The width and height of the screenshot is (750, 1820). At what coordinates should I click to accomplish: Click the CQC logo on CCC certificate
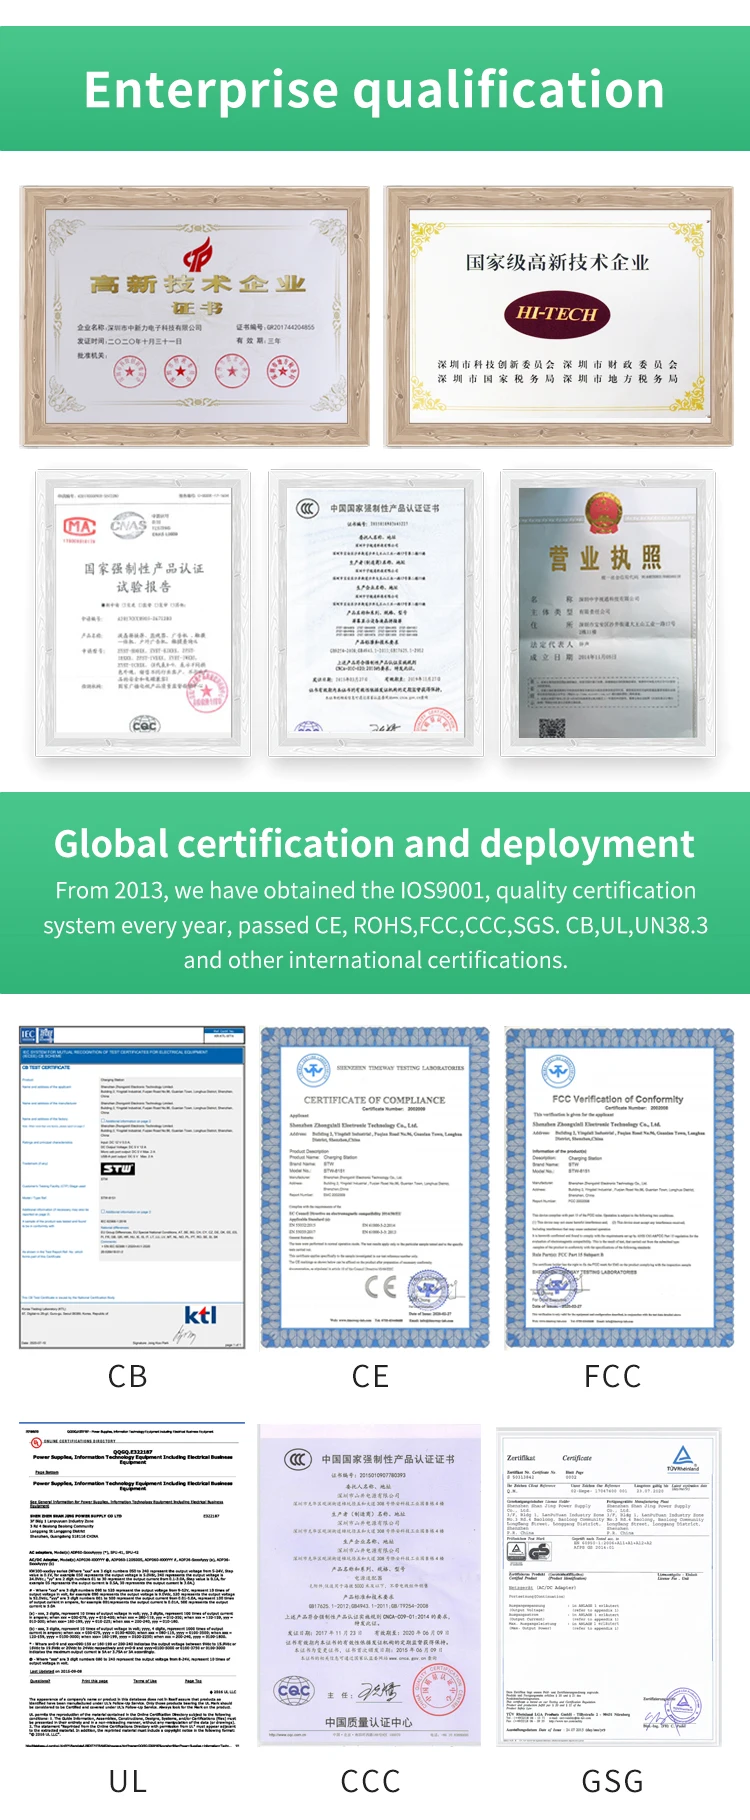[x=294, y=1689]
